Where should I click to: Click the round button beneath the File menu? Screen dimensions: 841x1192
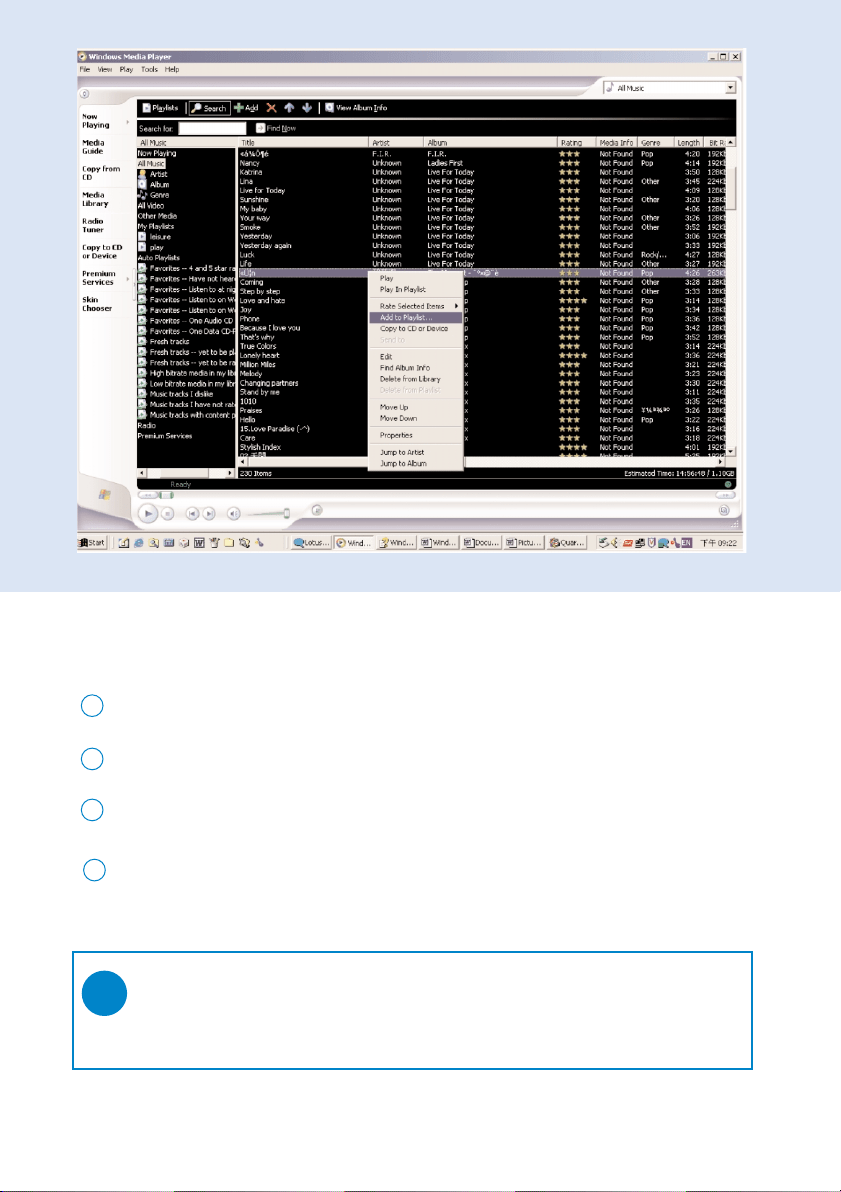point(84,94)
